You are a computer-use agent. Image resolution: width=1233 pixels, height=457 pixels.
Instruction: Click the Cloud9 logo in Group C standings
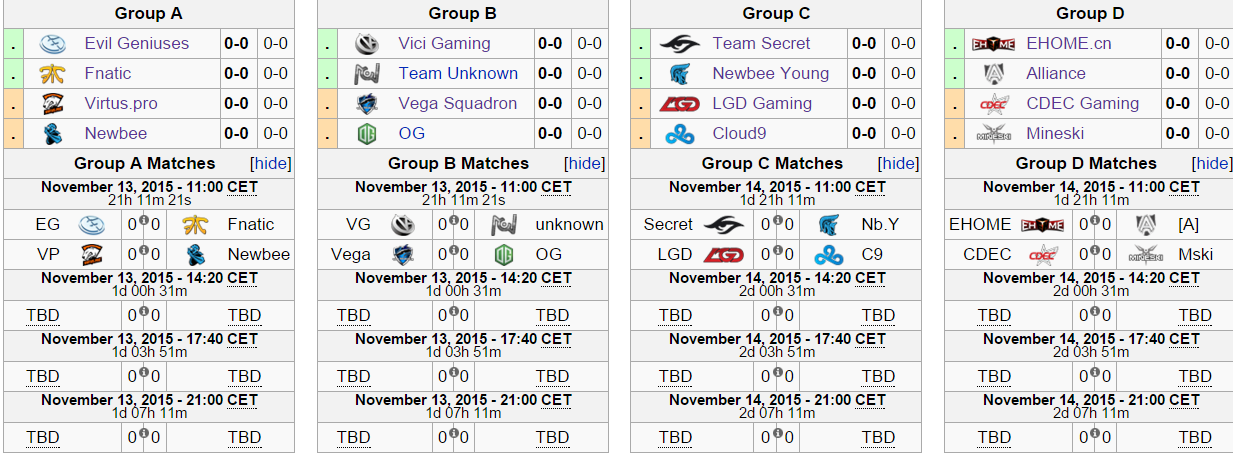[680, 134]
